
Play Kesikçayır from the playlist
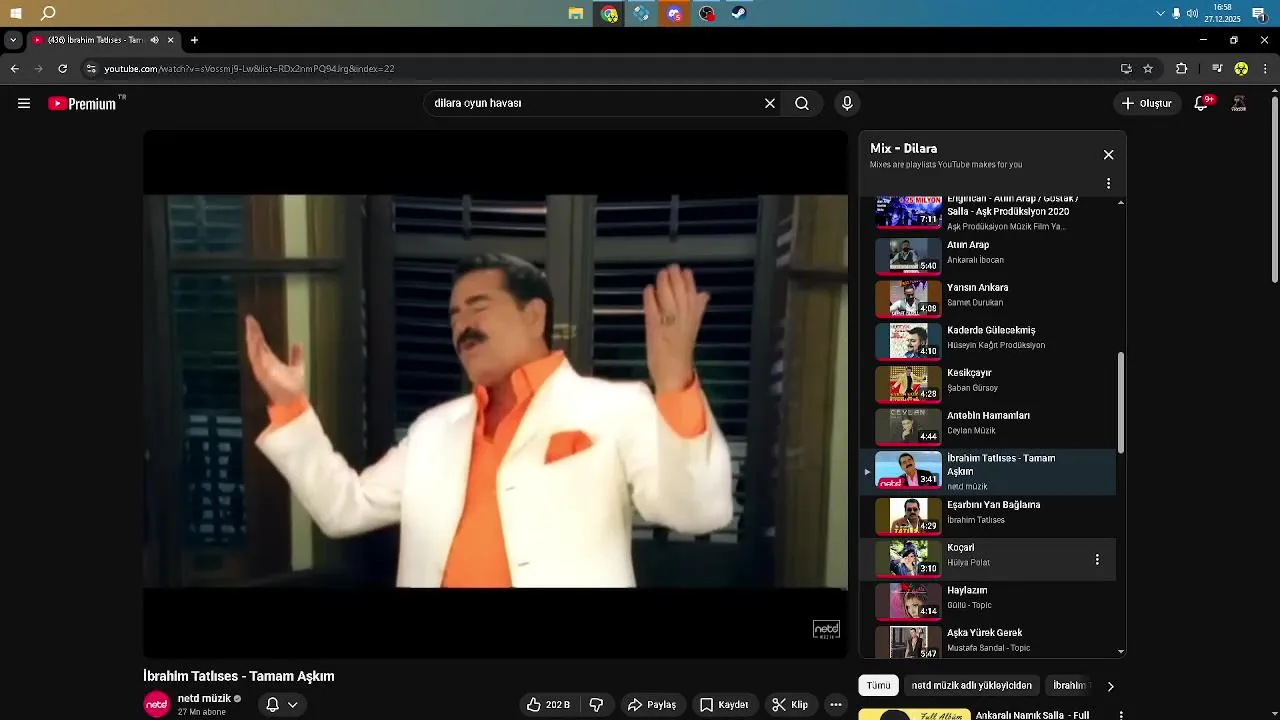click(x=990, y=383)
